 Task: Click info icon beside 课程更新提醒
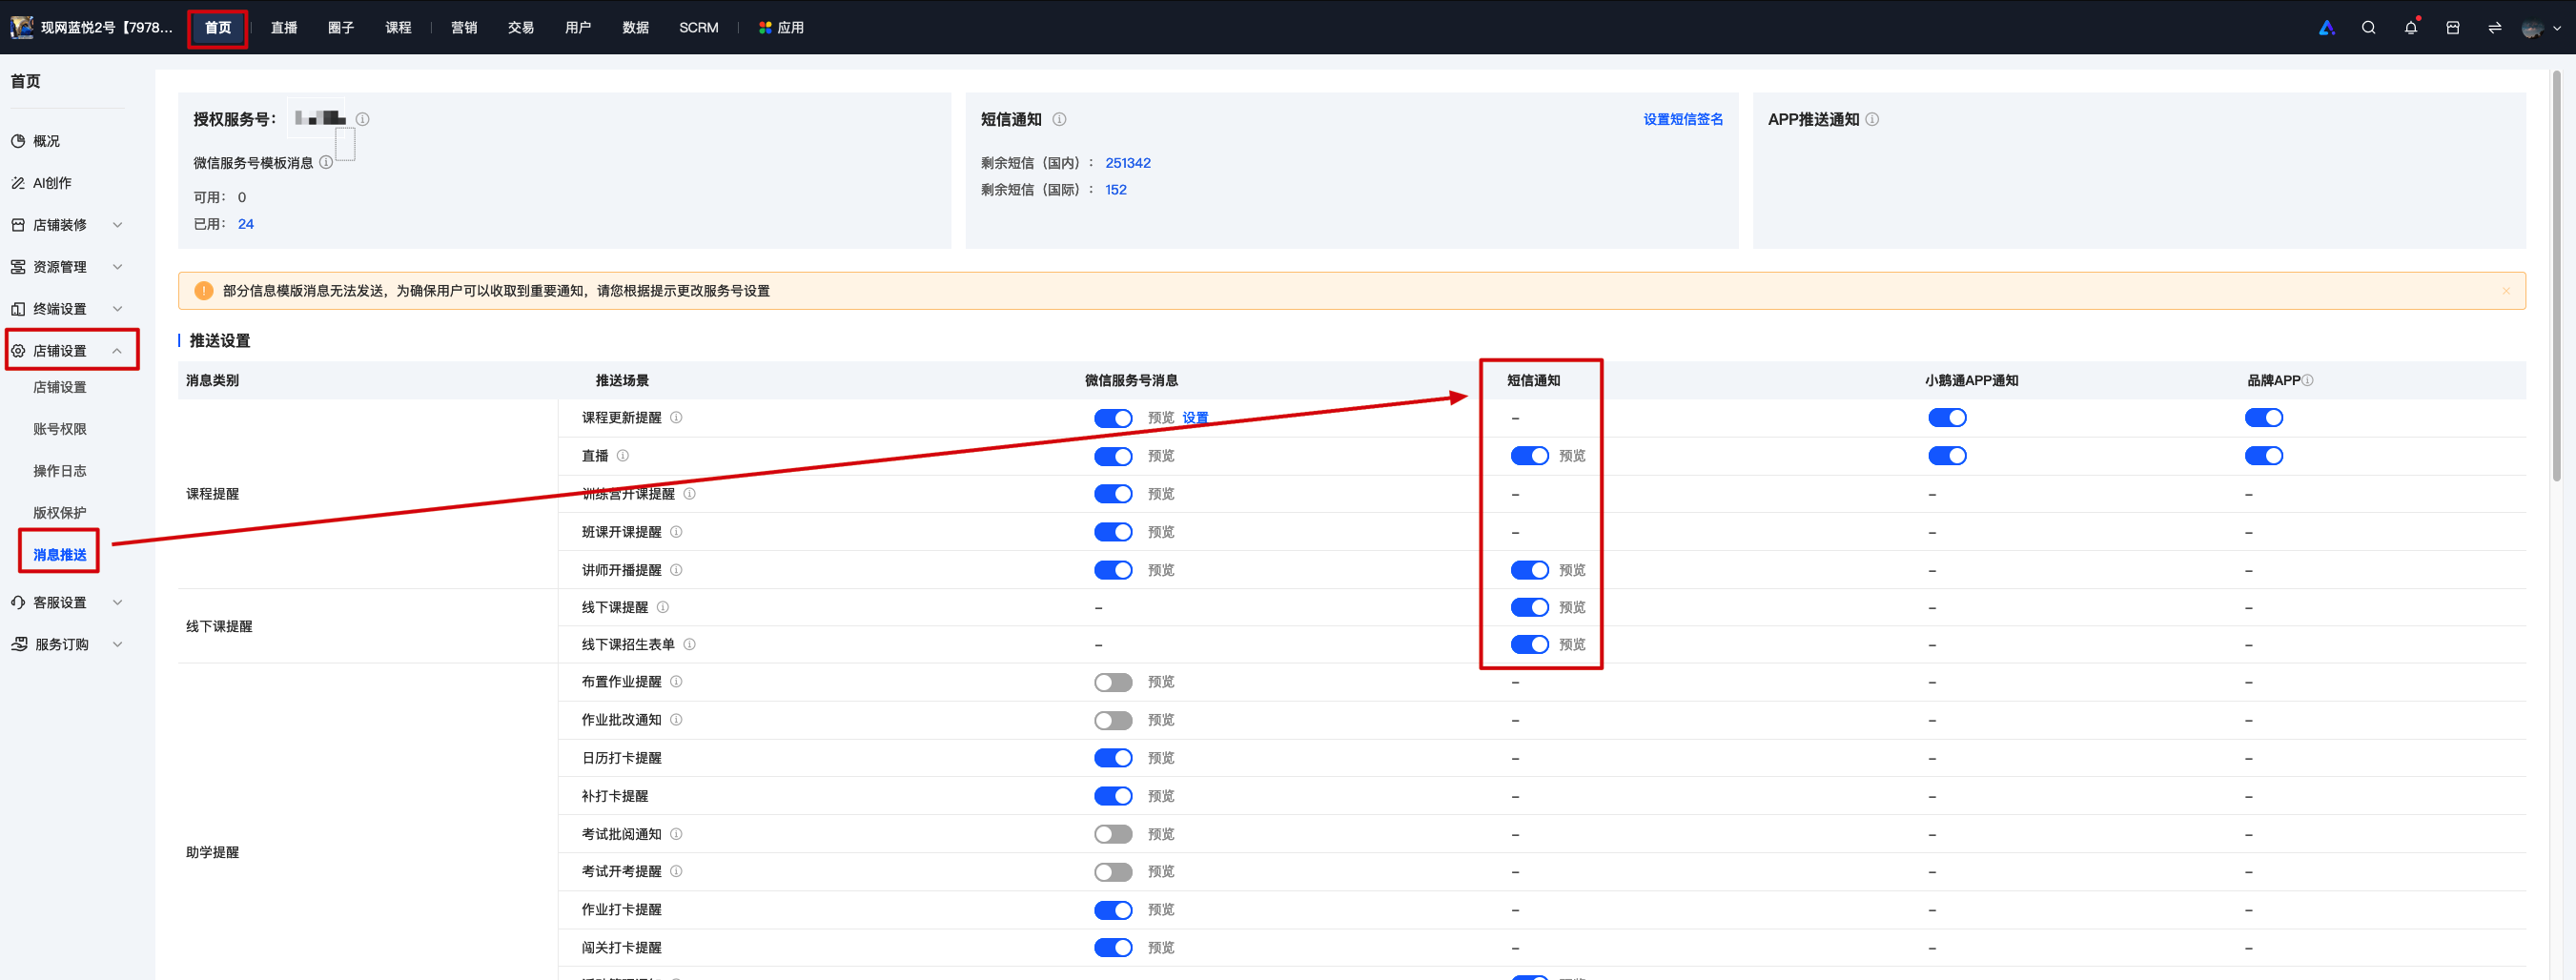pos(676,418)
